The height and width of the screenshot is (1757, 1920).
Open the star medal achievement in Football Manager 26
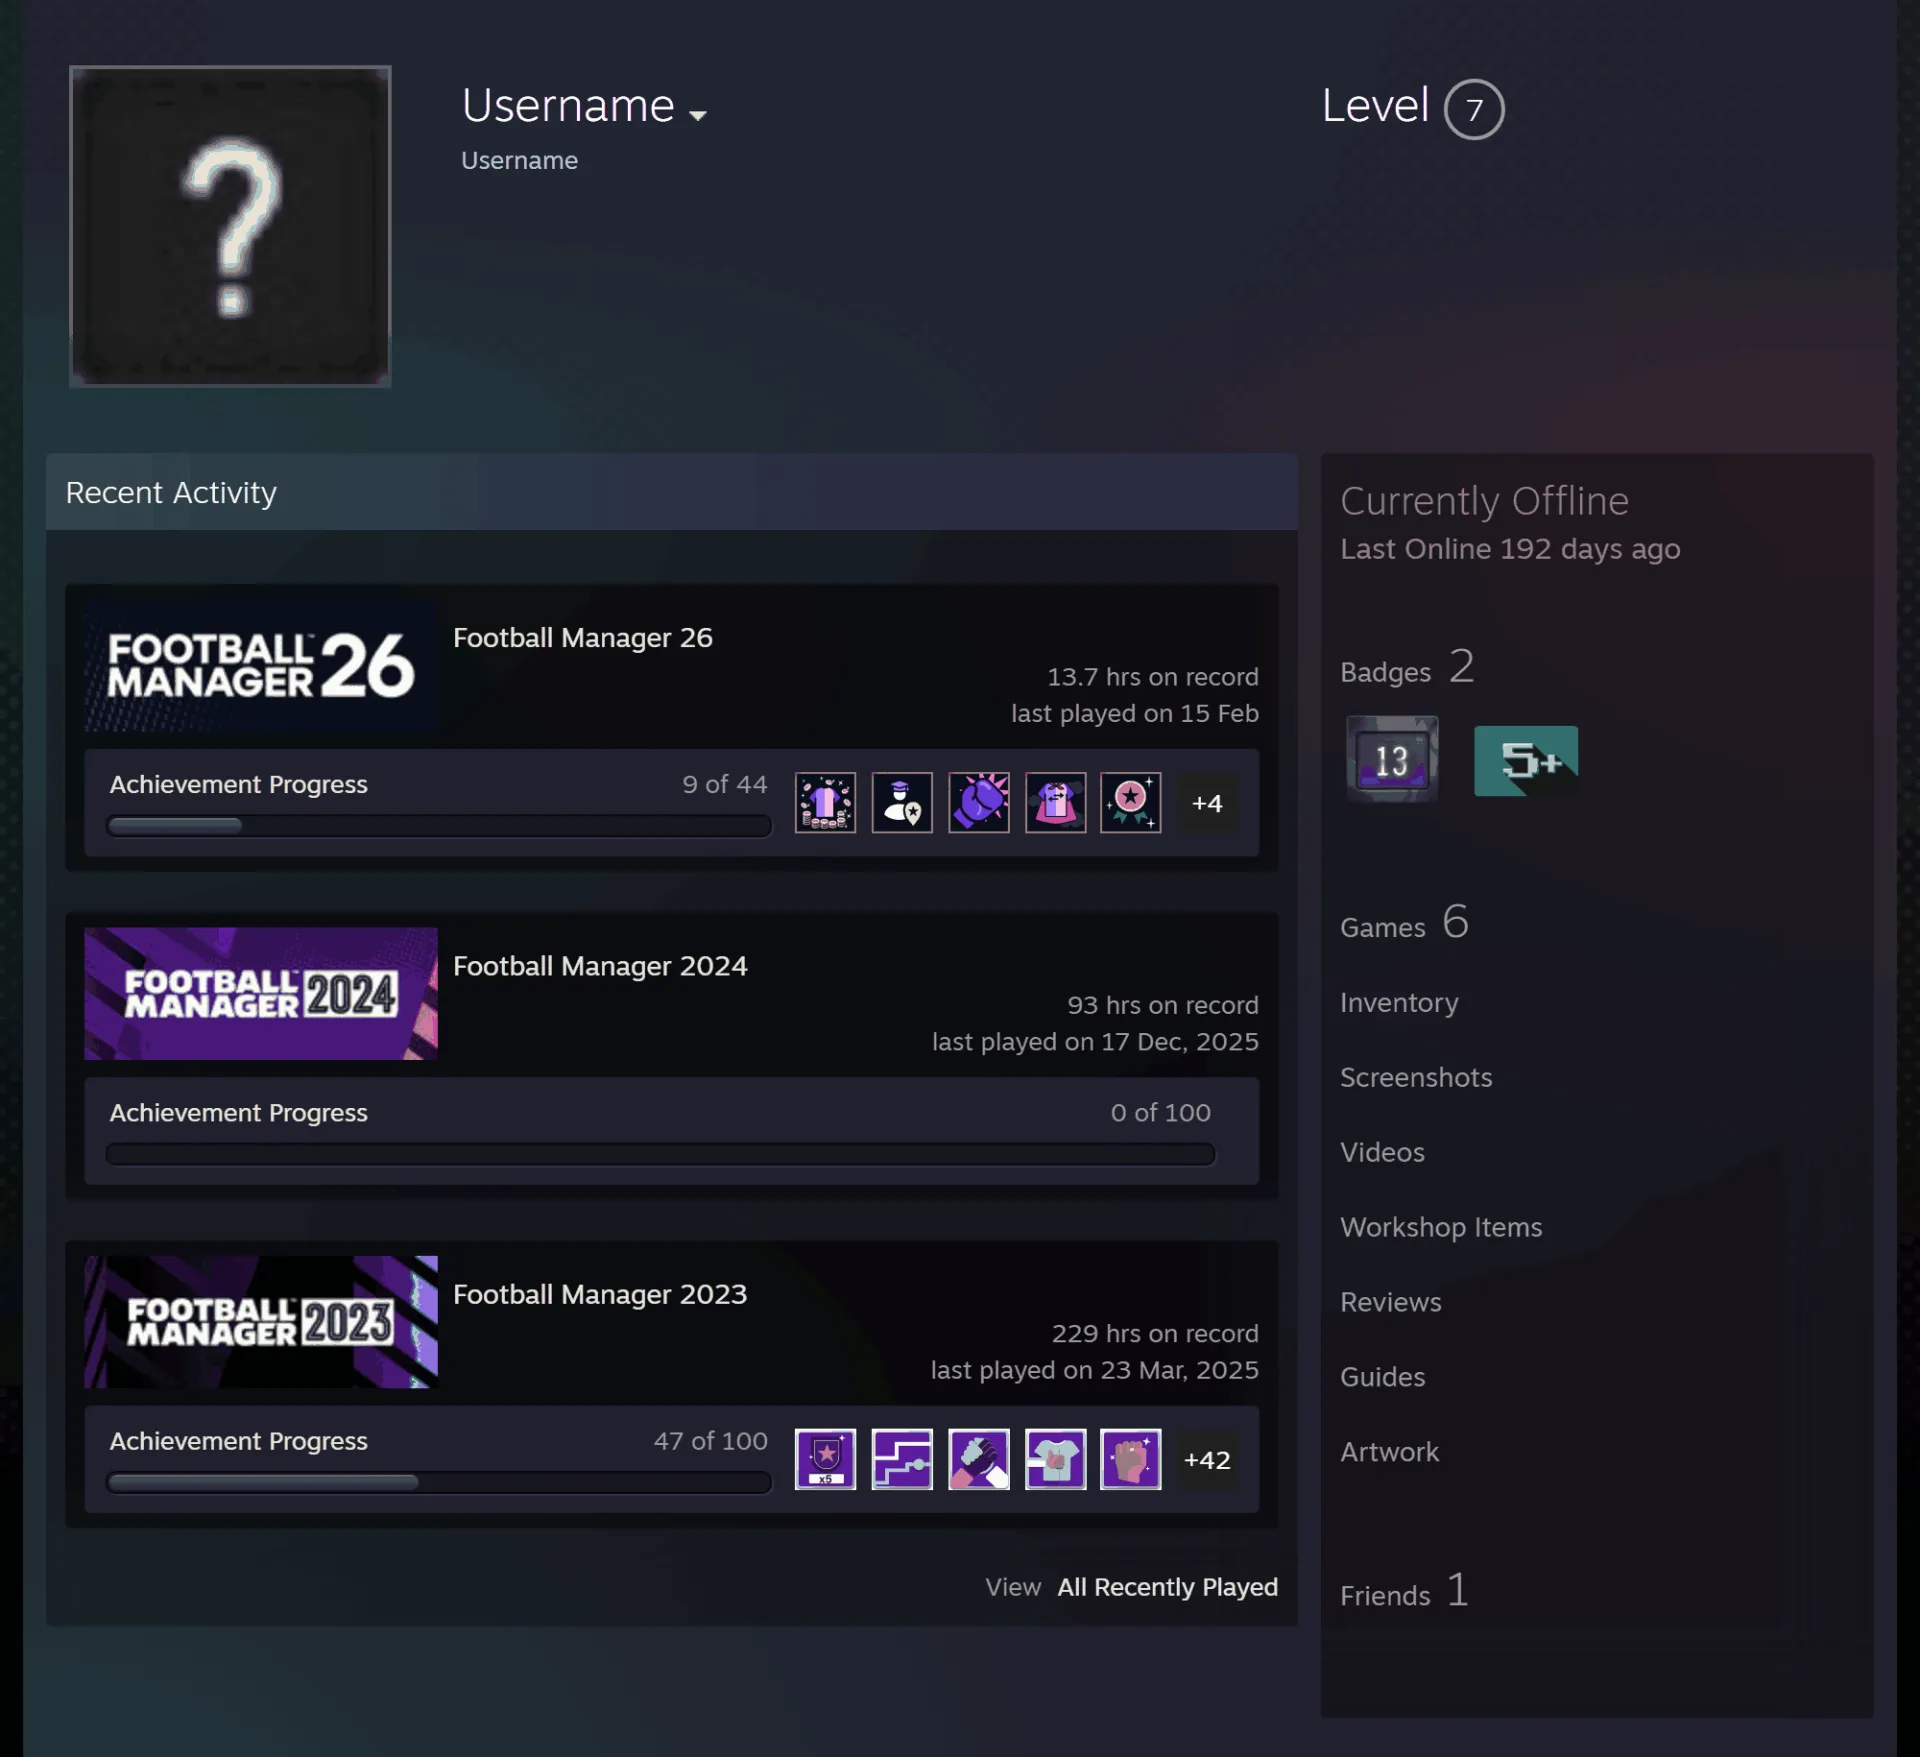coord(1131,802)
